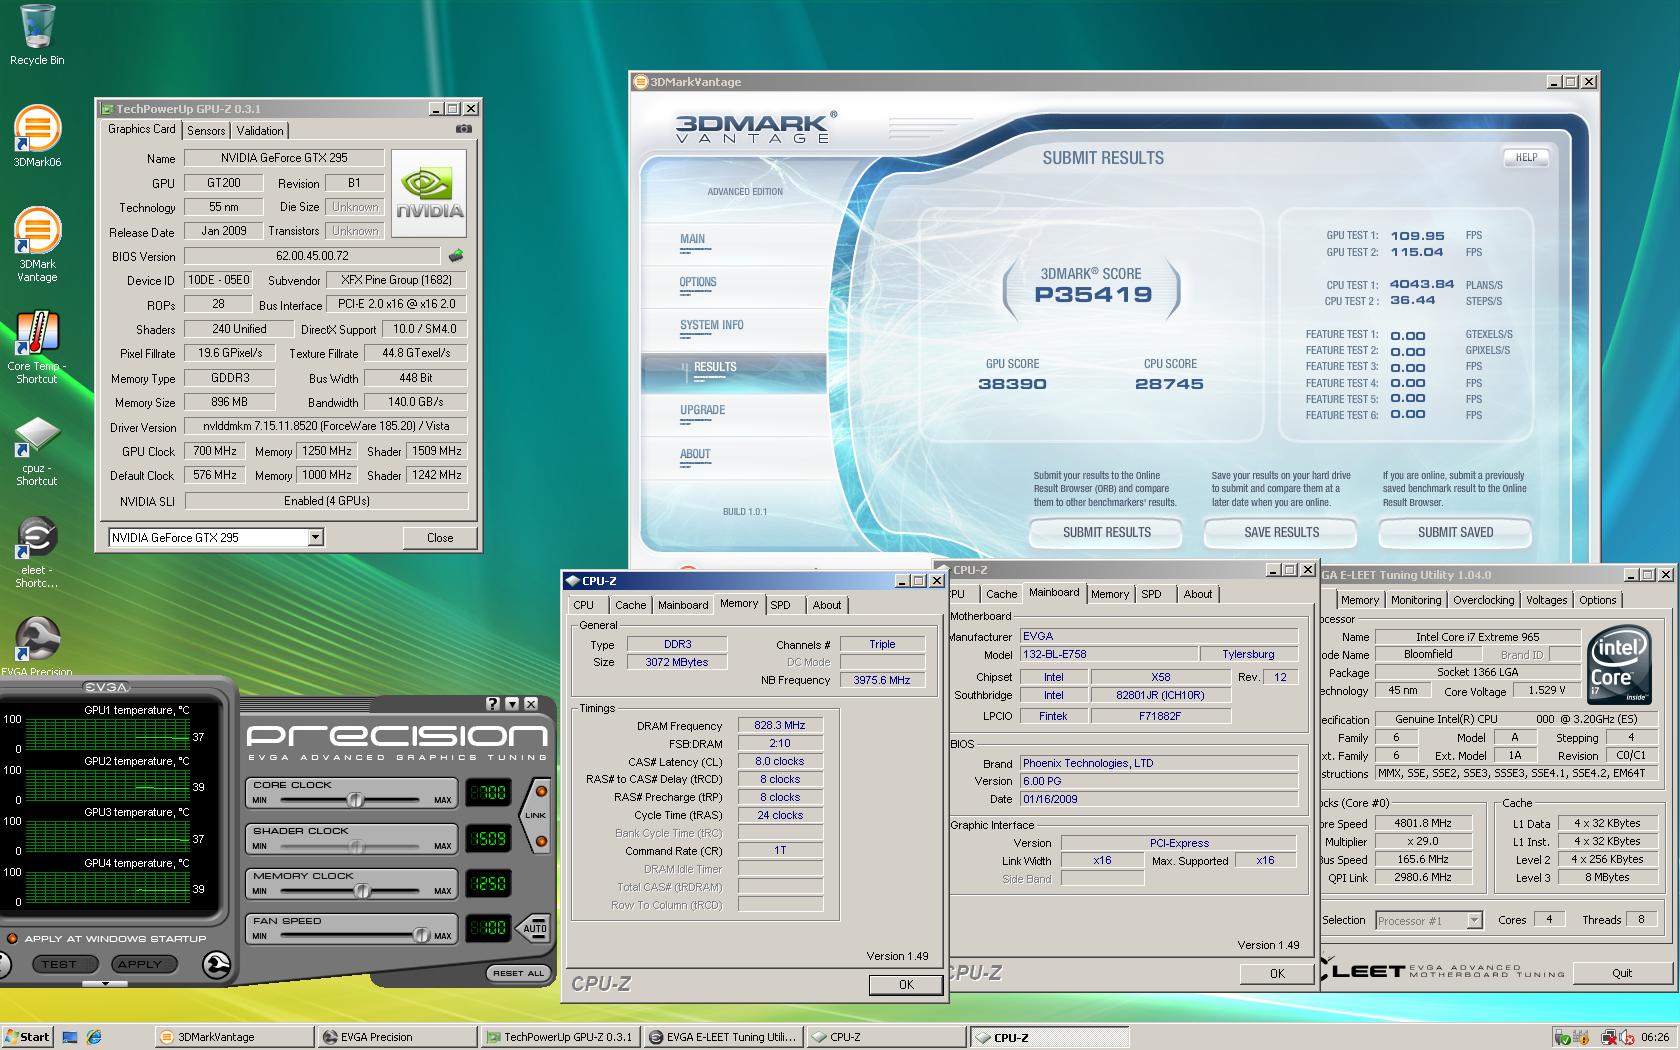The height and width of the screenshot is (1050, 1680).
Task: Click GPU-Z screenshot camera icon
Action: point(464,129)
